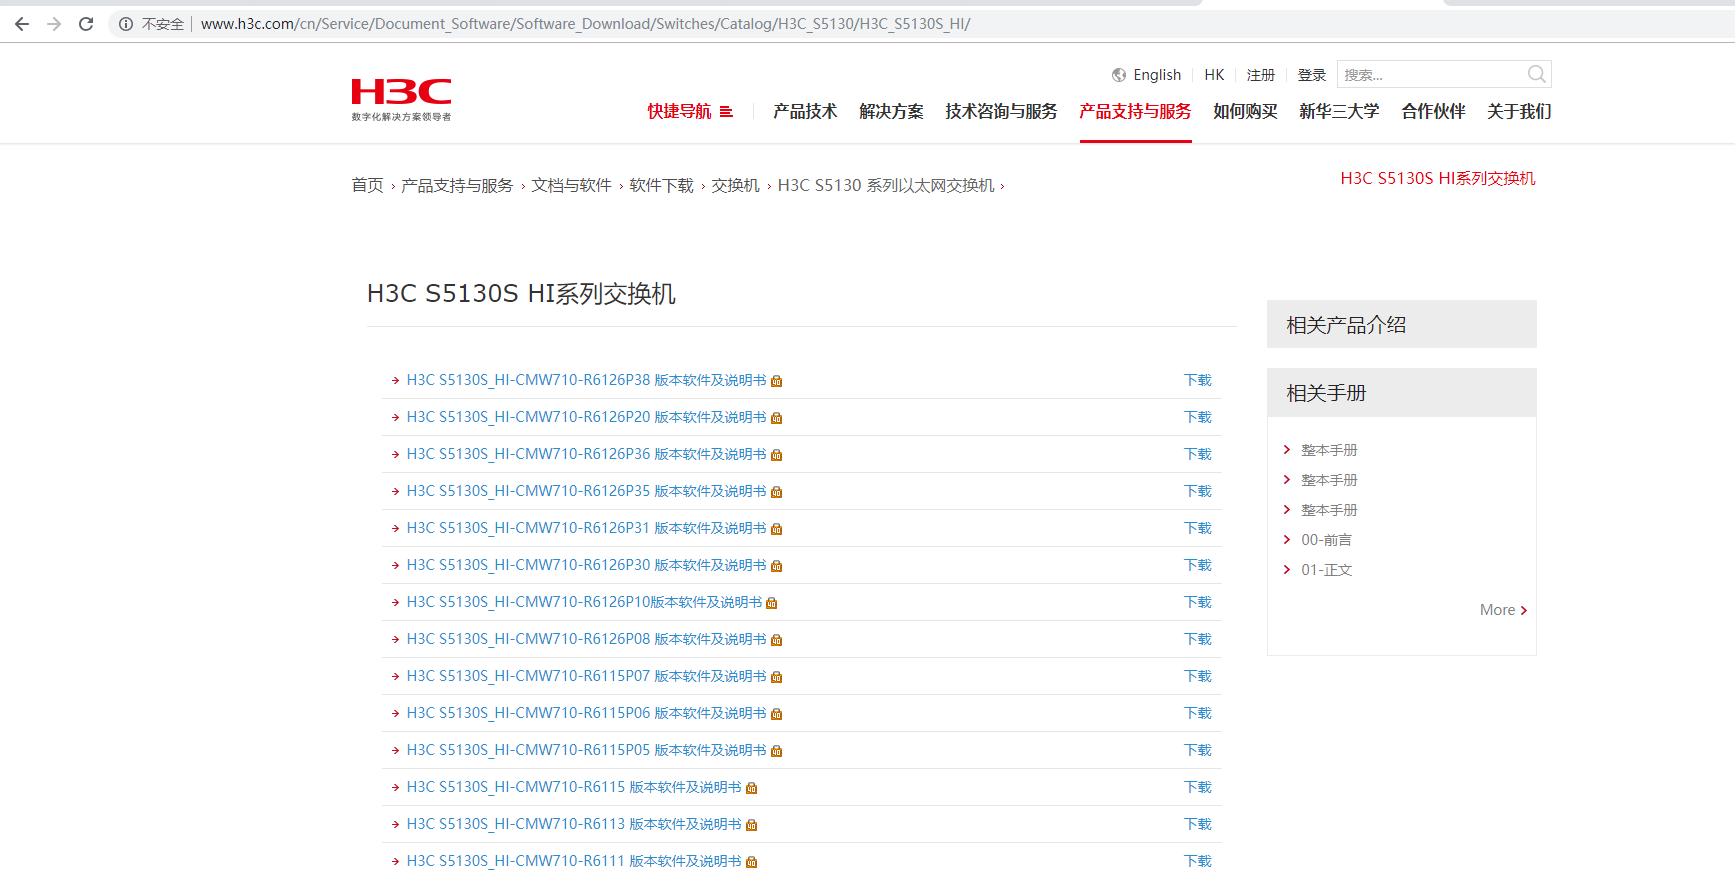The width and height of the screenshot is (1735, 878).
Task: Open 合作伙伴 menu
Action: (x=1433, y=111)
